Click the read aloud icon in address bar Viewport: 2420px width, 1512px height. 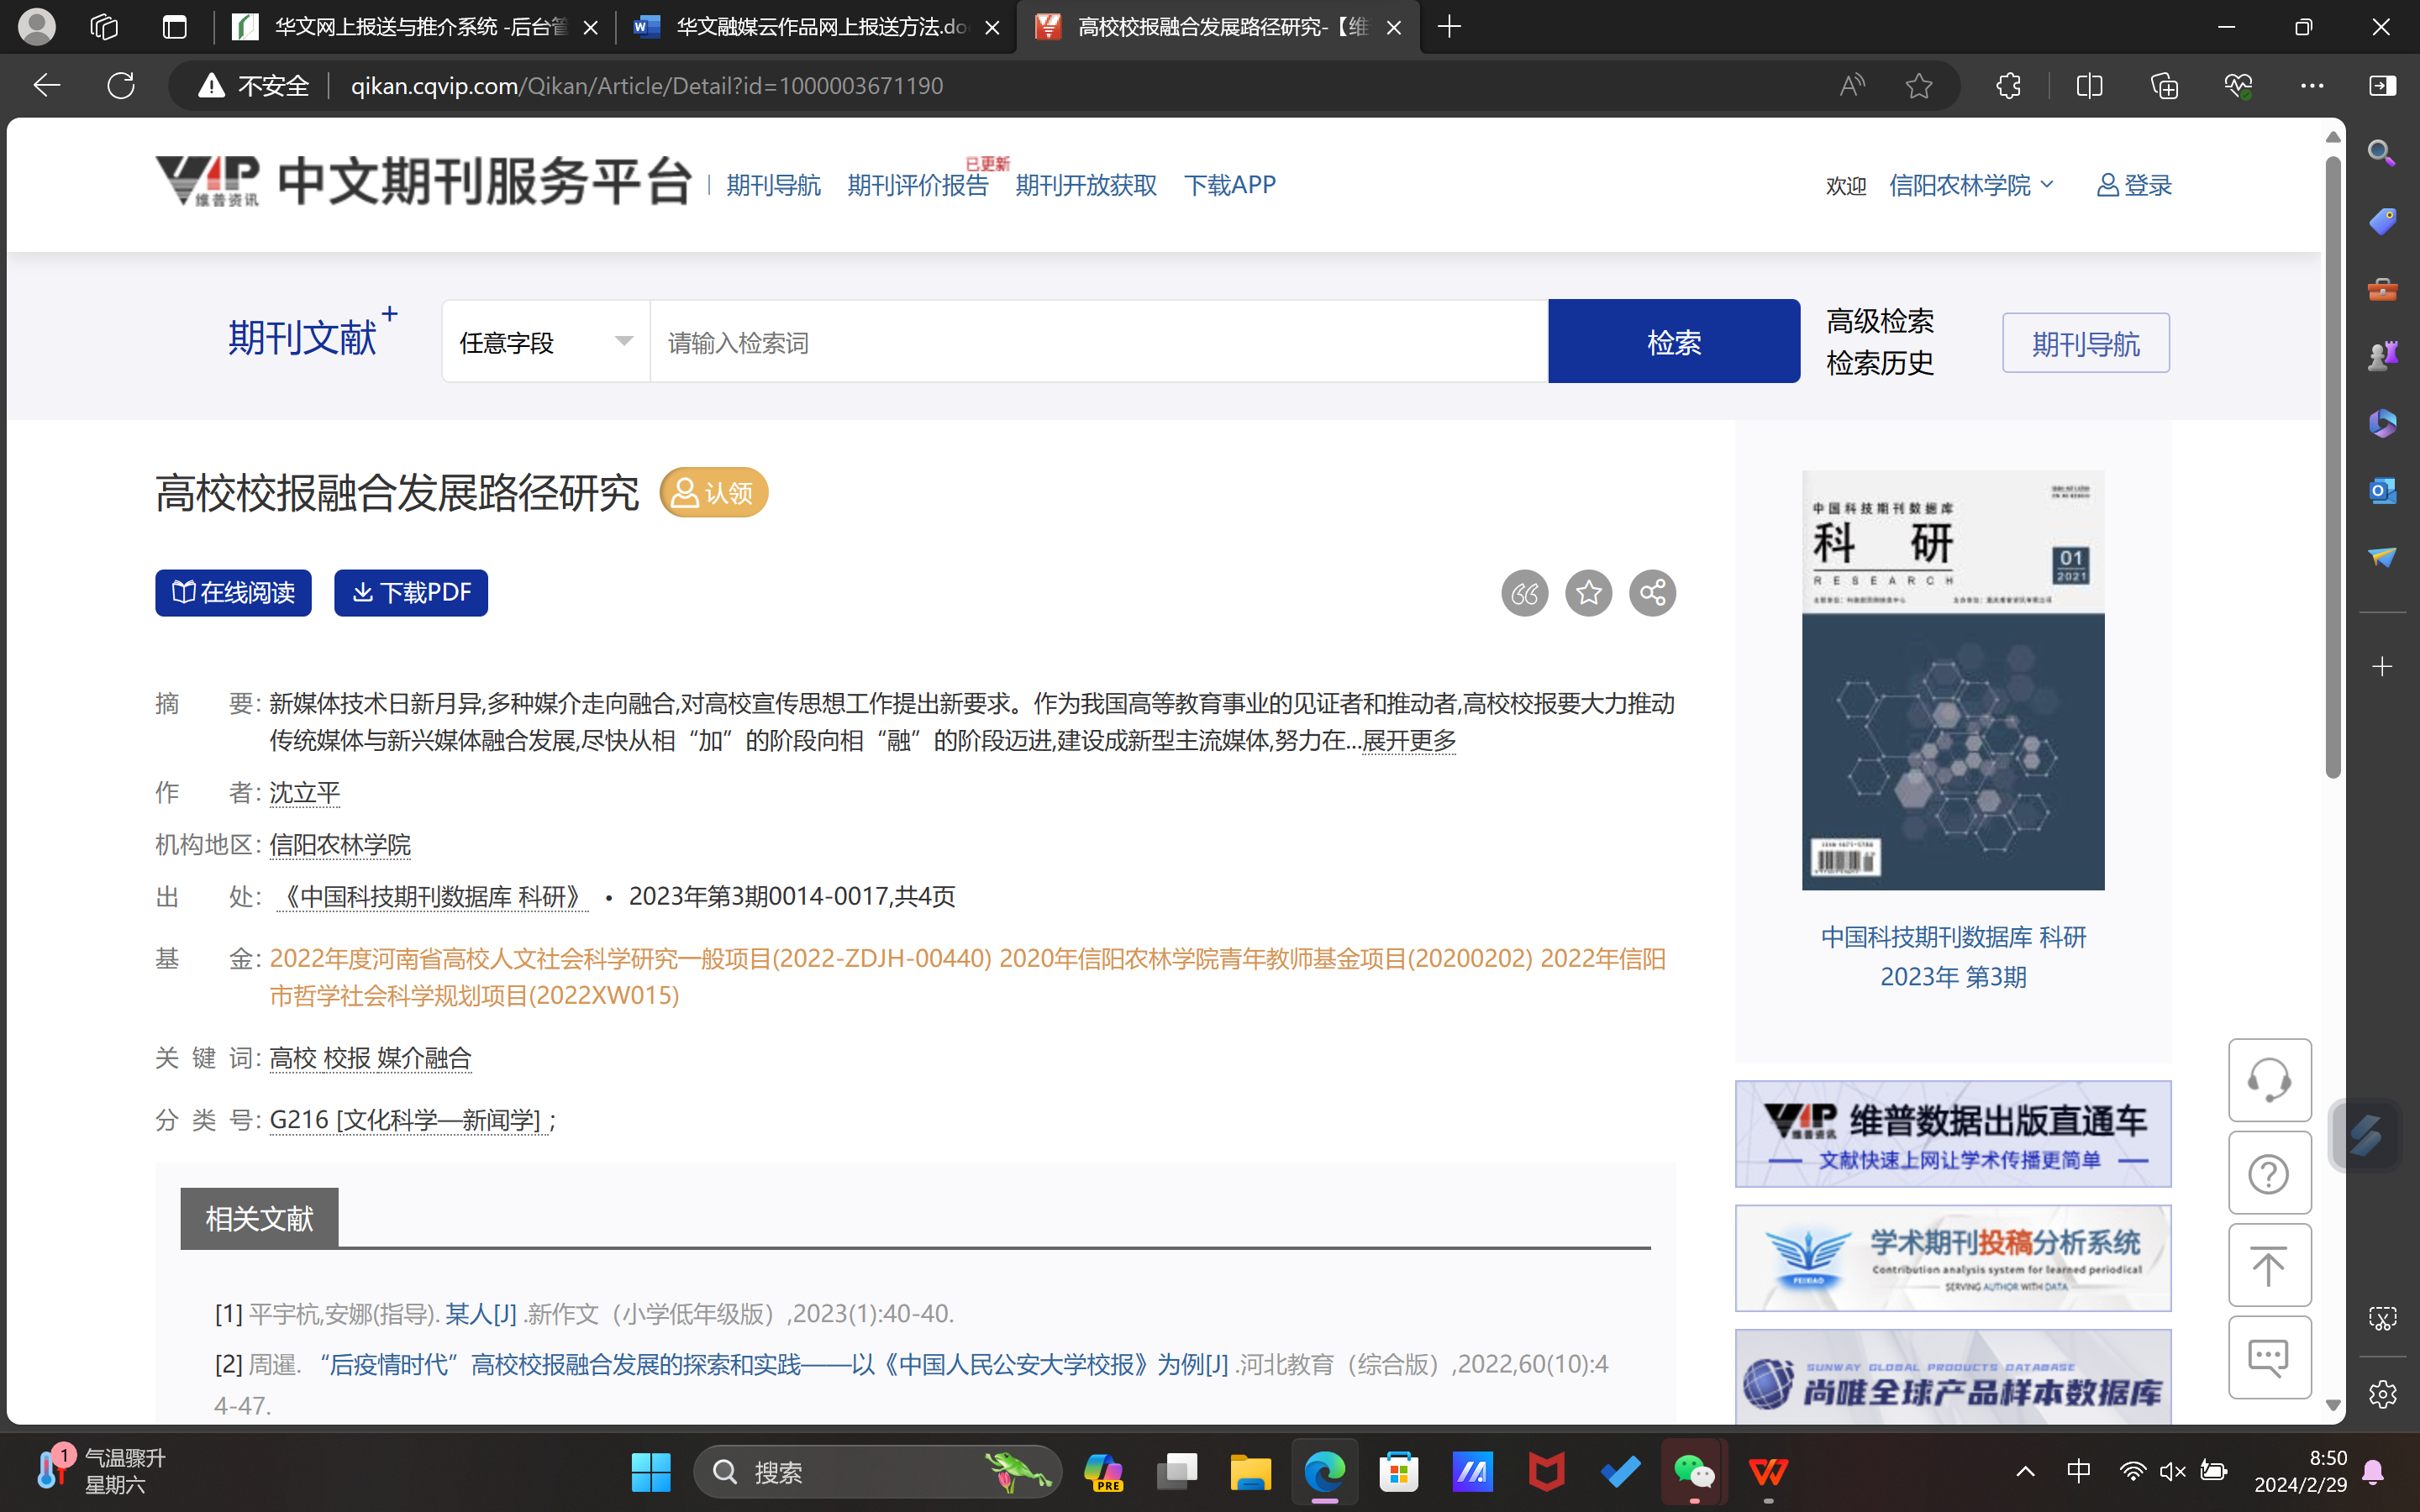(x=1851, y=86)
